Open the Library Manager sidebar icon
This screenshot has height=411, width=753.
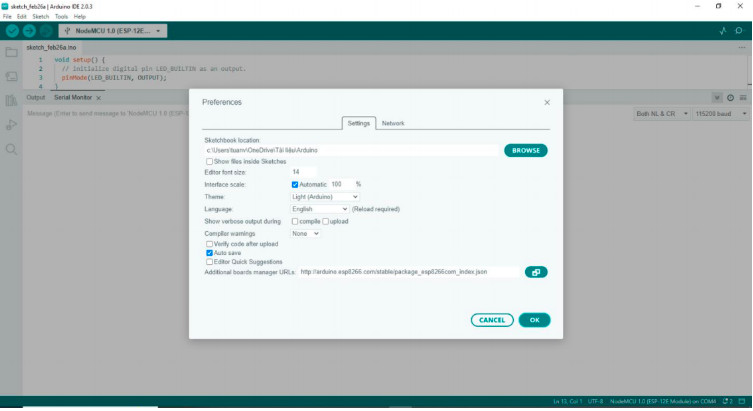click(12, 100)
